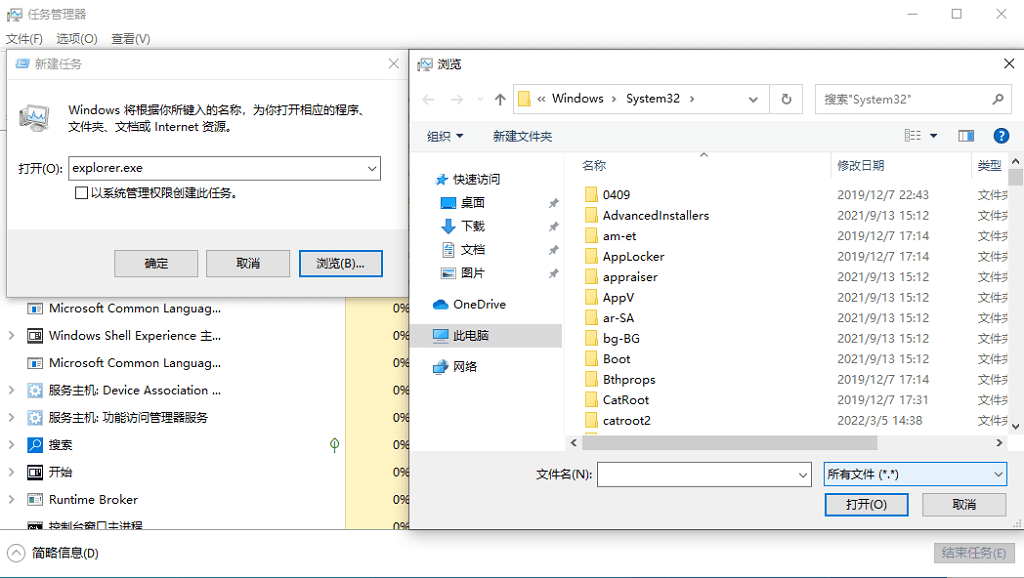Enable create task with administrator privileges checkbox
The image size is (1024, 578).
pos(81,193)
